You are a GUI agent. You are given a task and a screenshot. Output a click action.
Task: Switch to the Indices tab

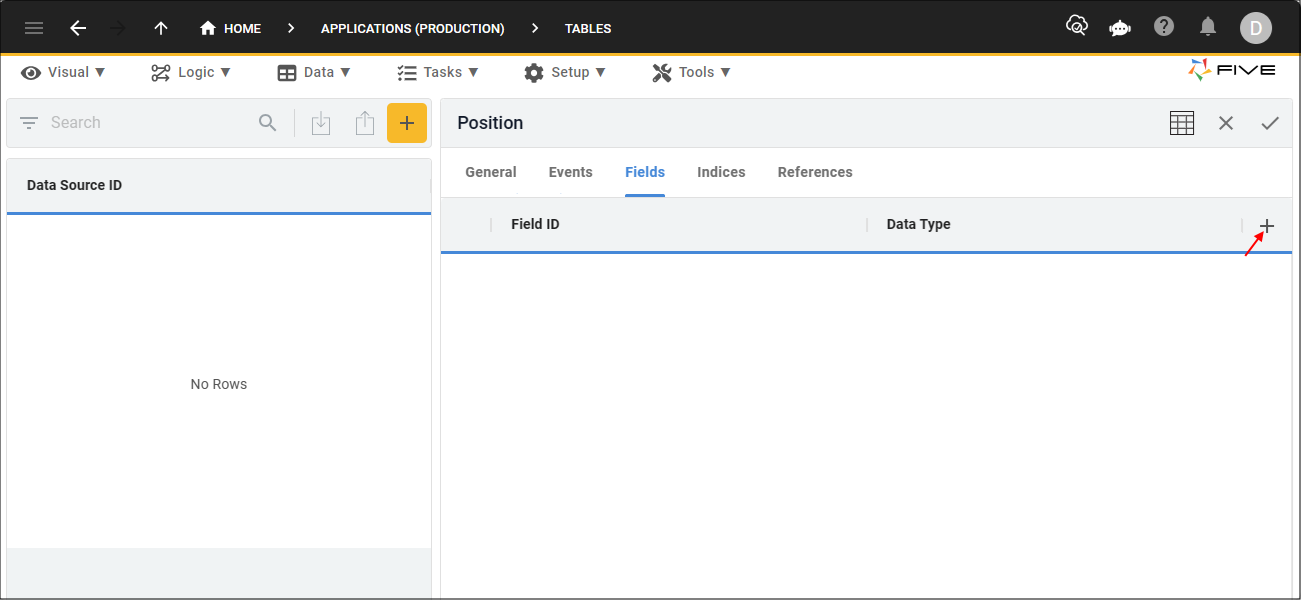(x=721, y=172)
